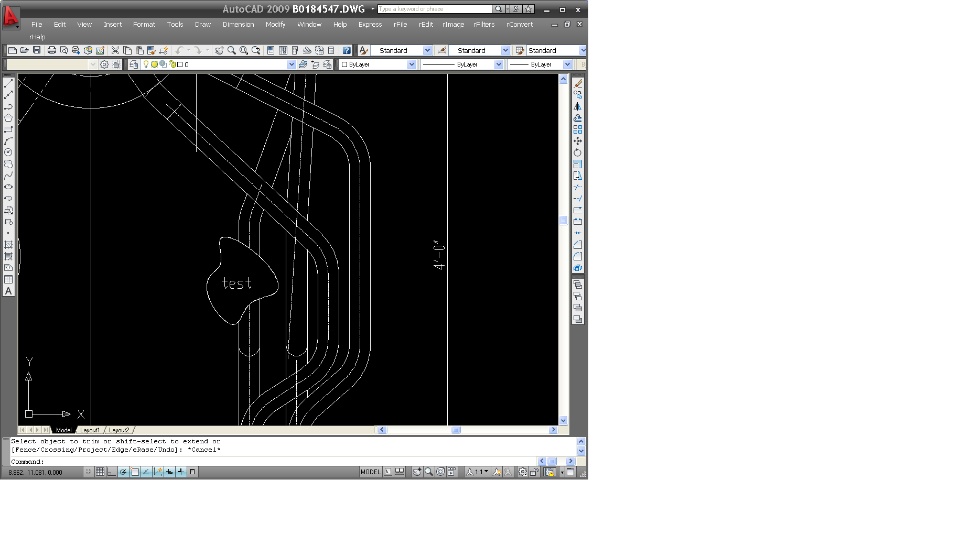Open Layer Properties Manager icon
This screenshot has width=960, height=546.
tap(134, 64)
